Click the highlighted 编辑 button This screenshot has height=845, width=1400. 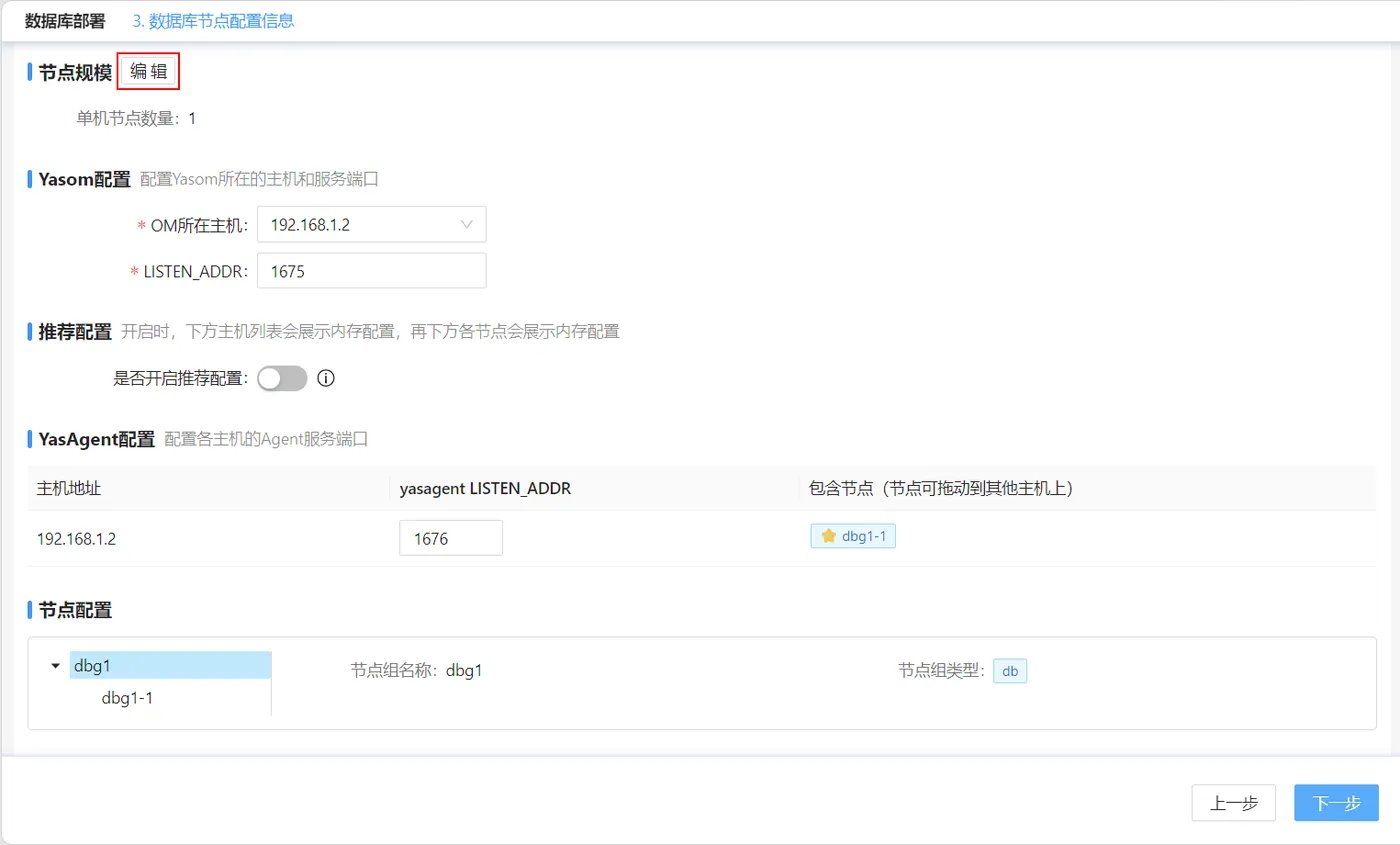pyautogui.click(x=147, y=70)
